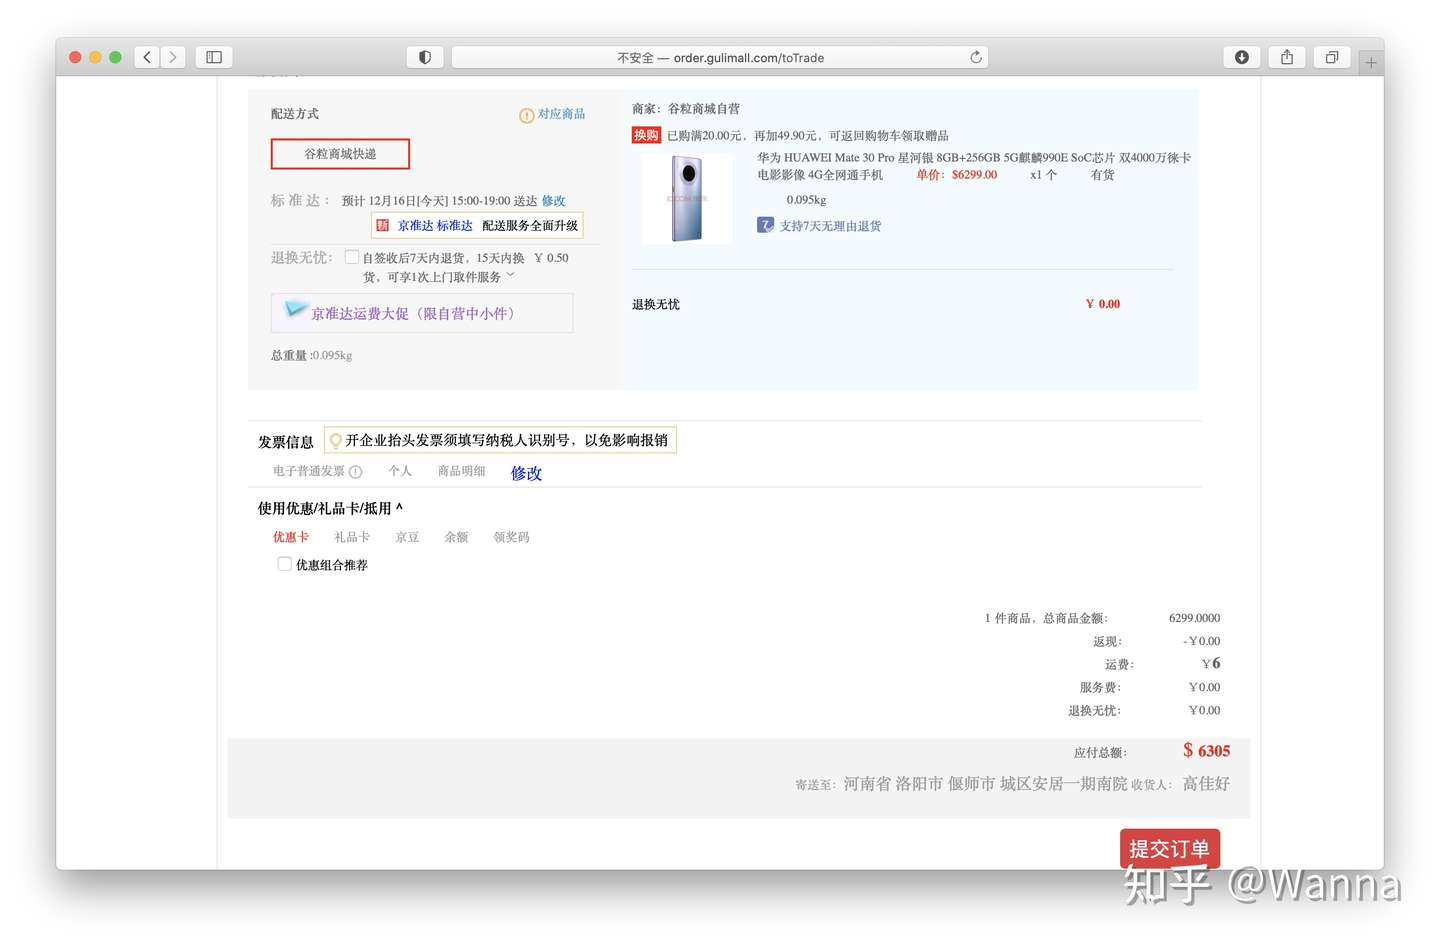Switch to the 优惠卡 tab
This screenshot has height=944, width=1440.
(291, 537)
